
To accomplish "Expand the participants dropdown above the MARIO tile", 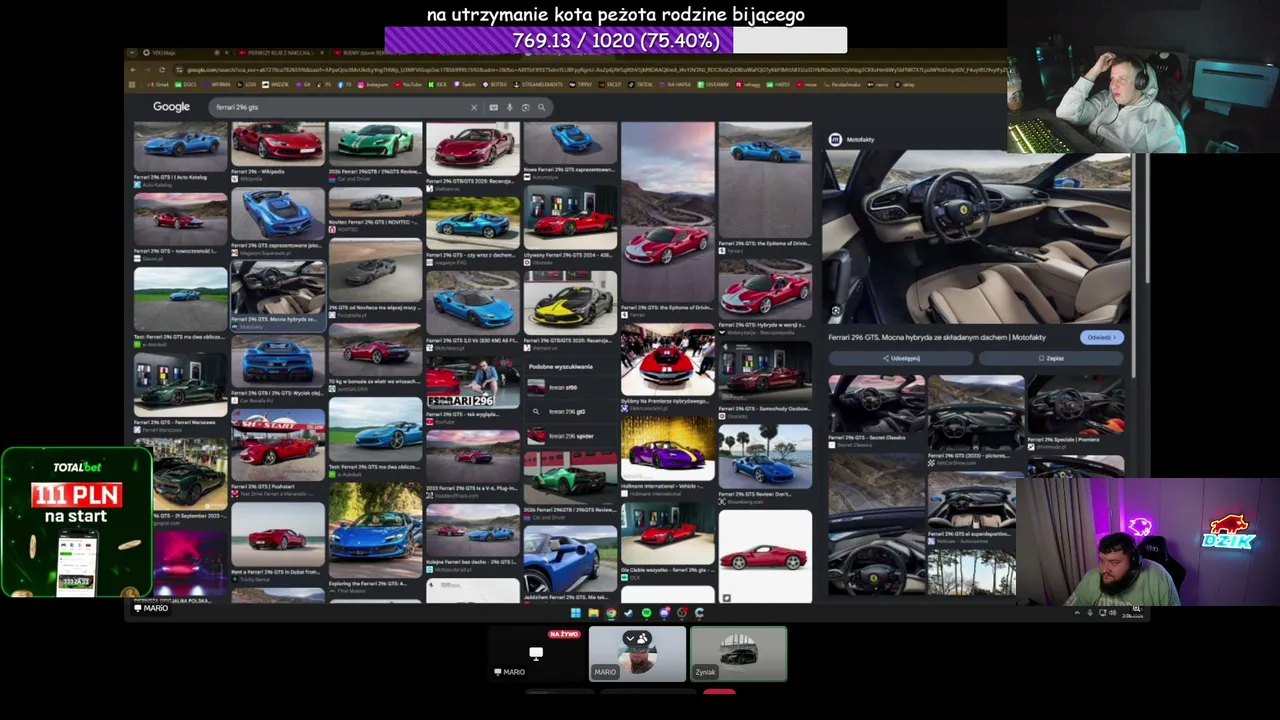I will click(x=636, y=639).
